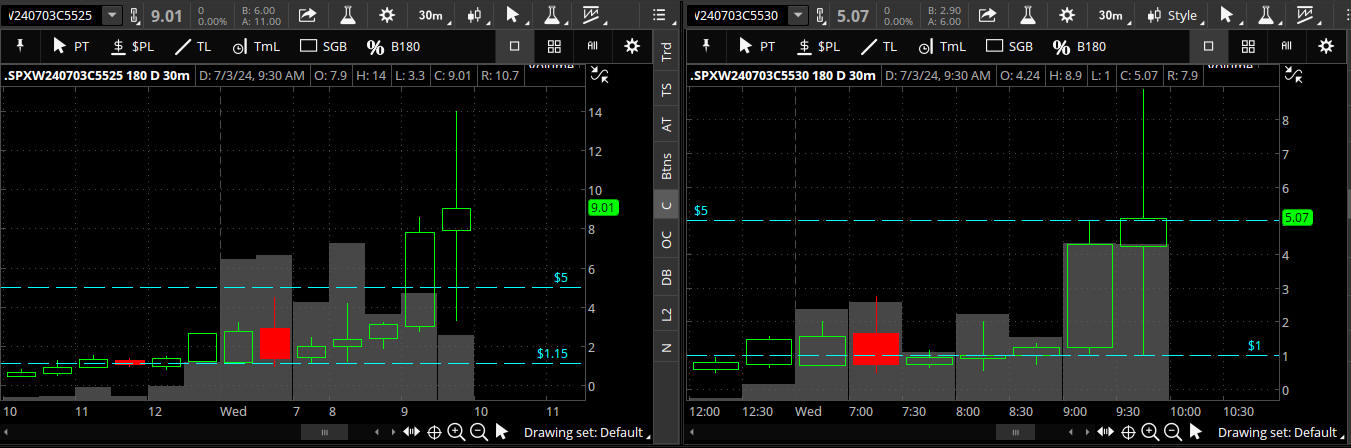Click zoom in magnifier below left chart

coord(456,432)
